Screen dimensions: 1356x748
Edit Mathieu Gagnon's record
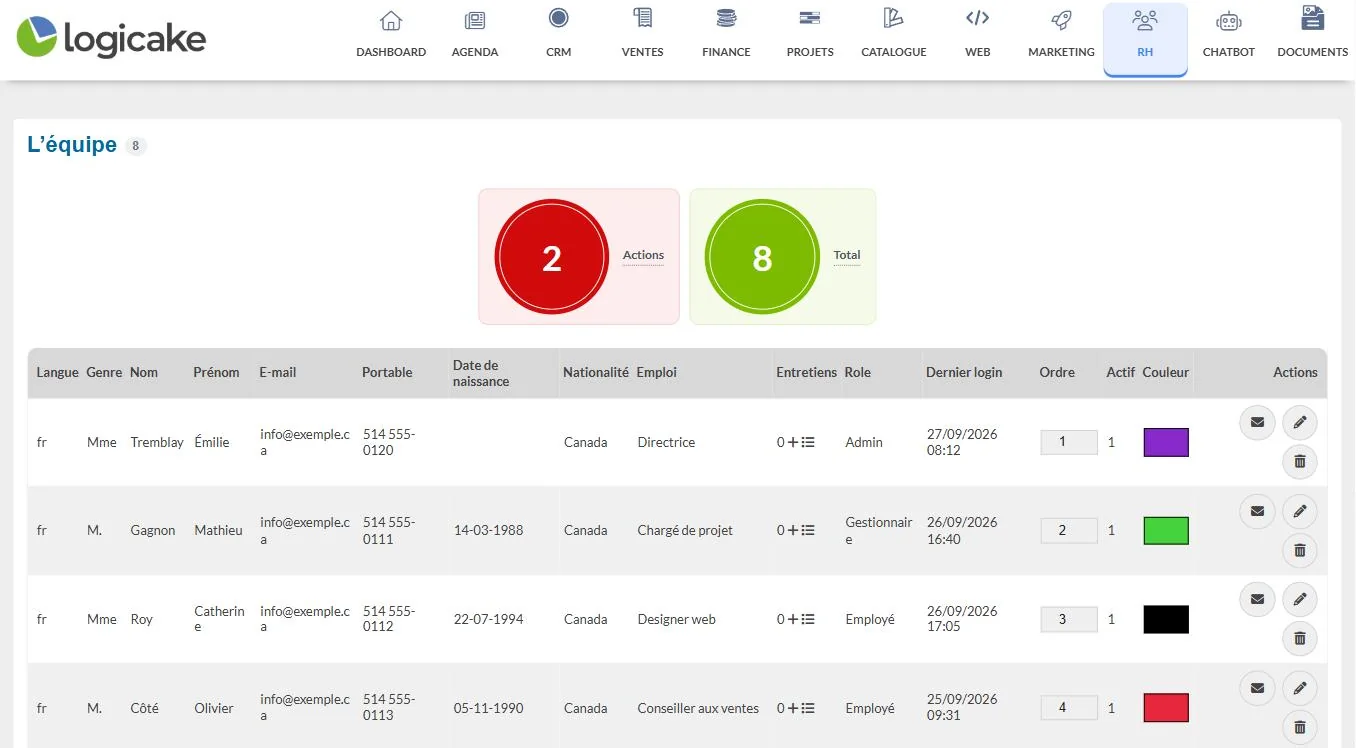coord(1300,512)
